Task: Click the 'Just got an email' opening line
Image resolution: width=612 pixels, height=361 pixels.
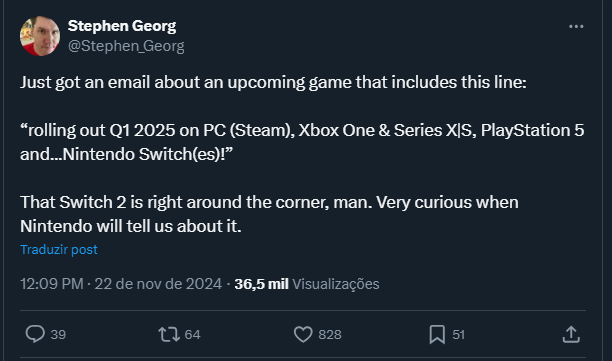Action: point(273,82)
